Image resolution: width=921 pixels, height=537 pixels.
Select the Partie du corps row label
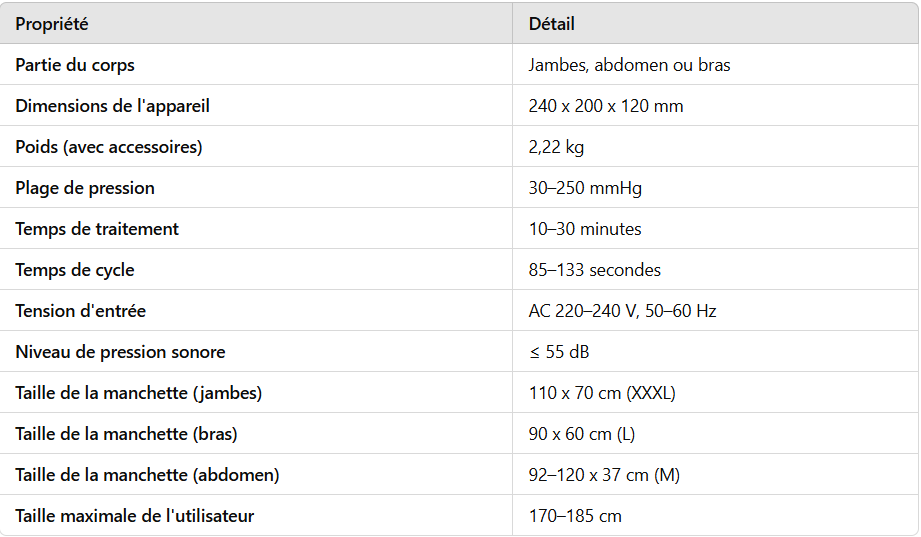pos(75,65)
